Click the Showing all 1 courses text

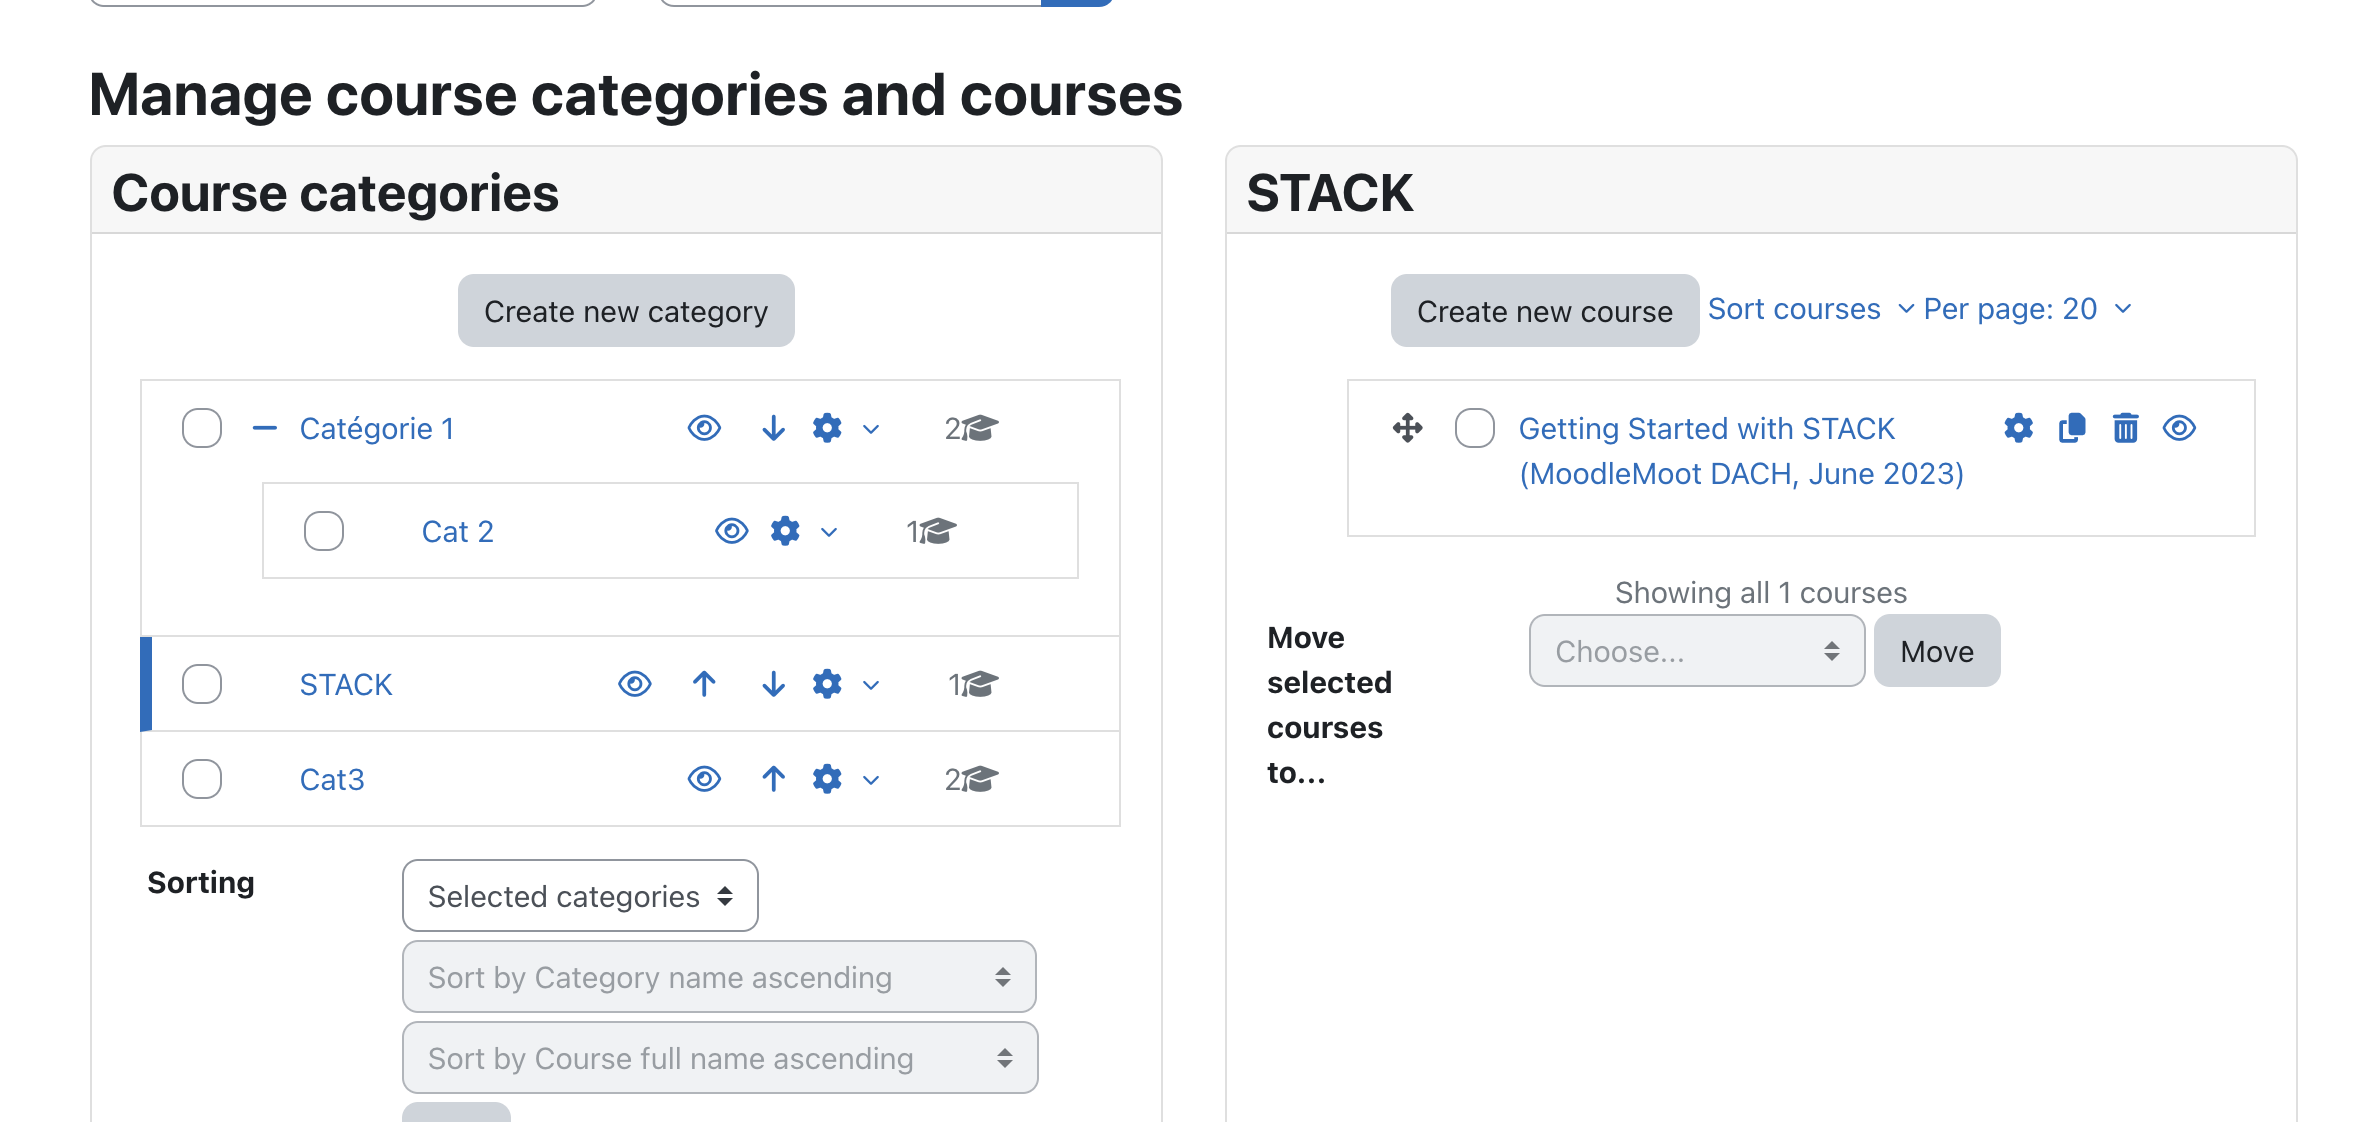[1761, 592]
